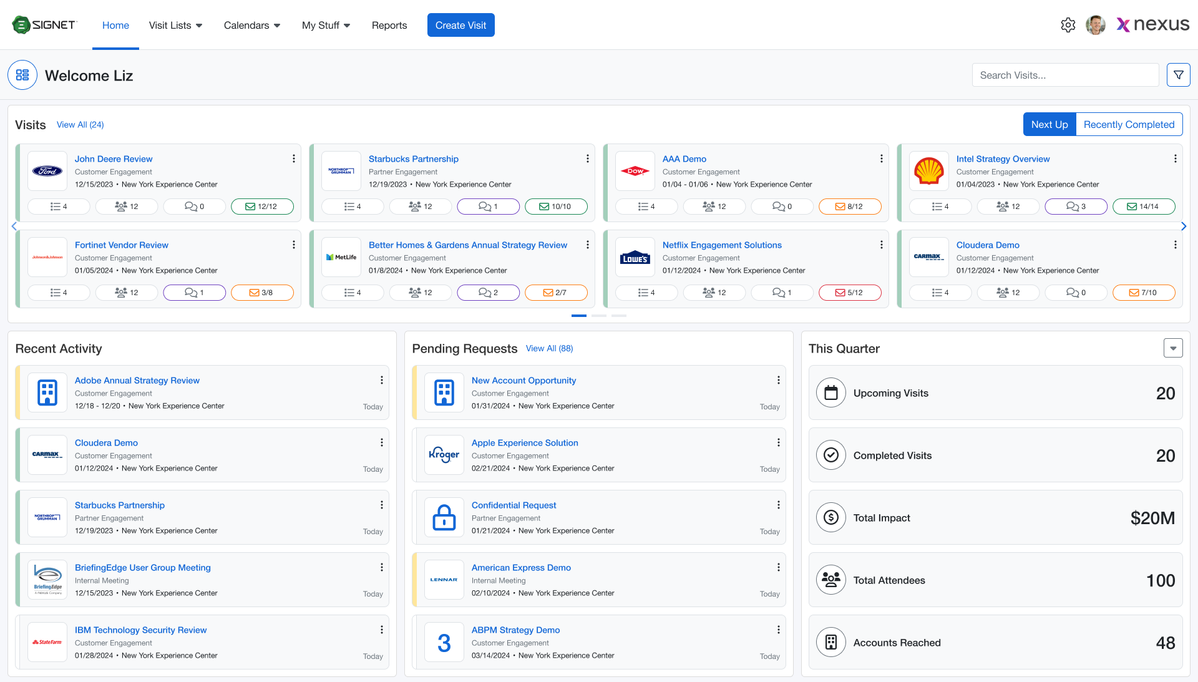This screenshot has width=1198, height=682.
Task: Open the Fortinet Vendor Review options menu
Action: [x=293, y=245]
